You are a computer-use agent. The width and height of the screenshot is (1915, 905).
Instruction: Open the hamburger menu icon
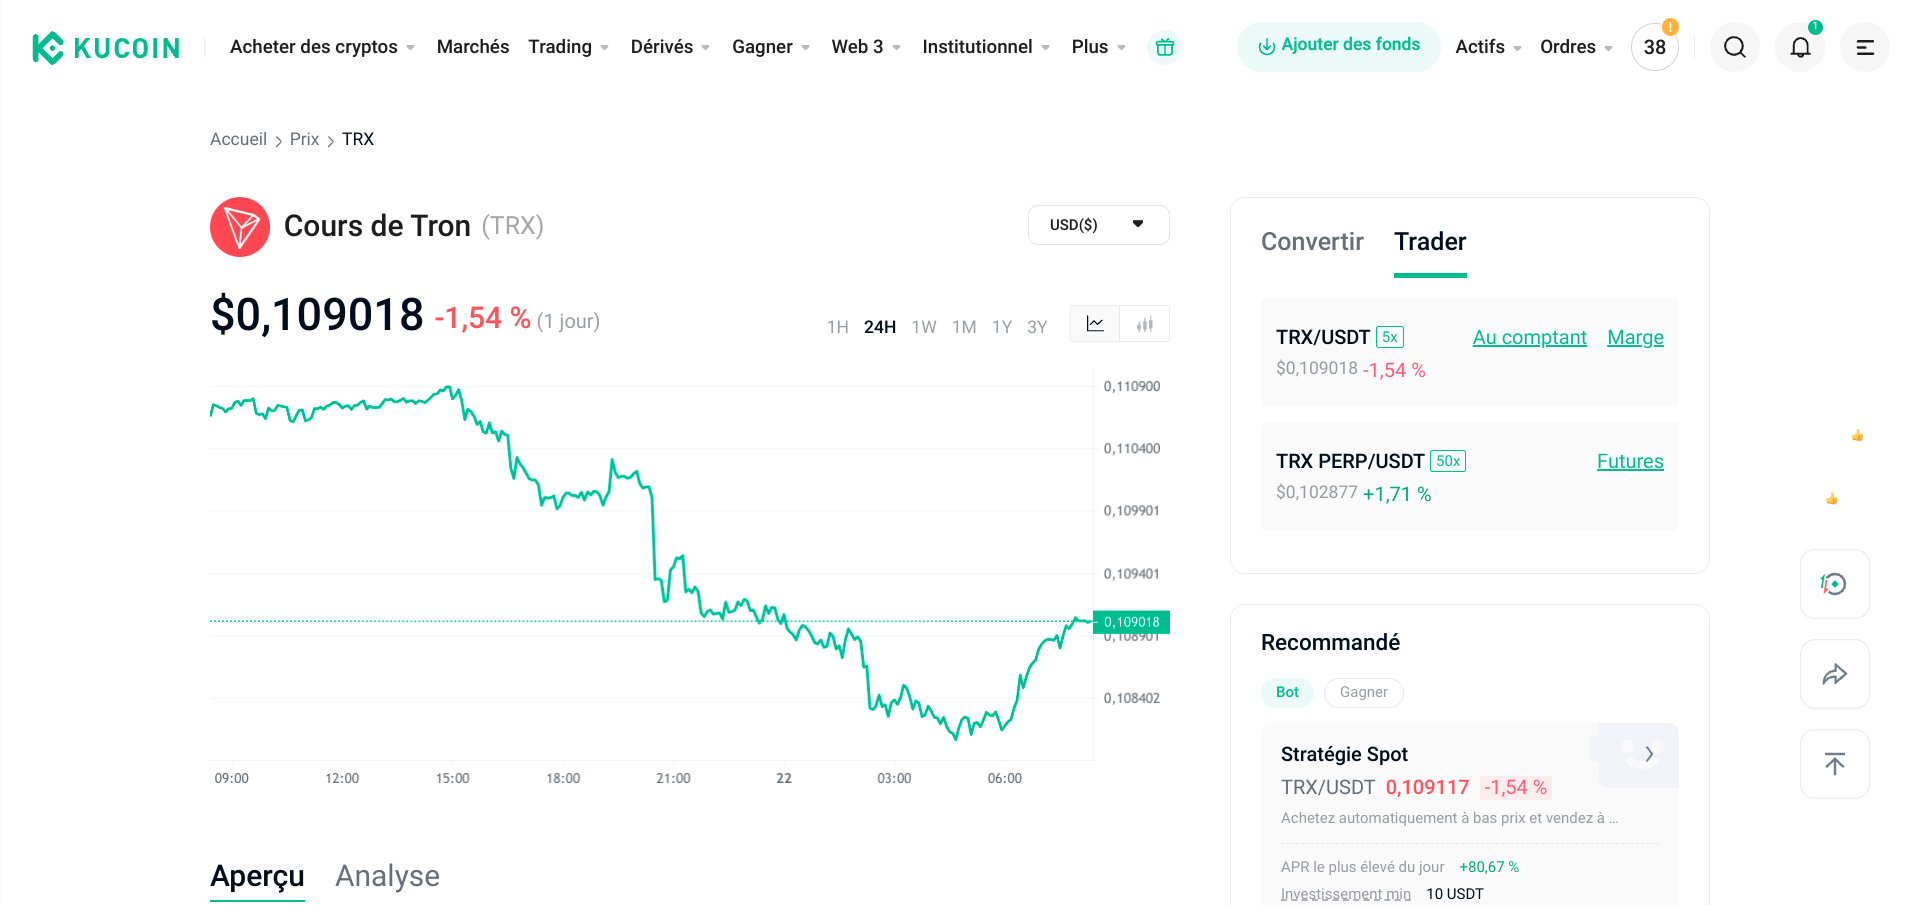(x=1865, y=47)
